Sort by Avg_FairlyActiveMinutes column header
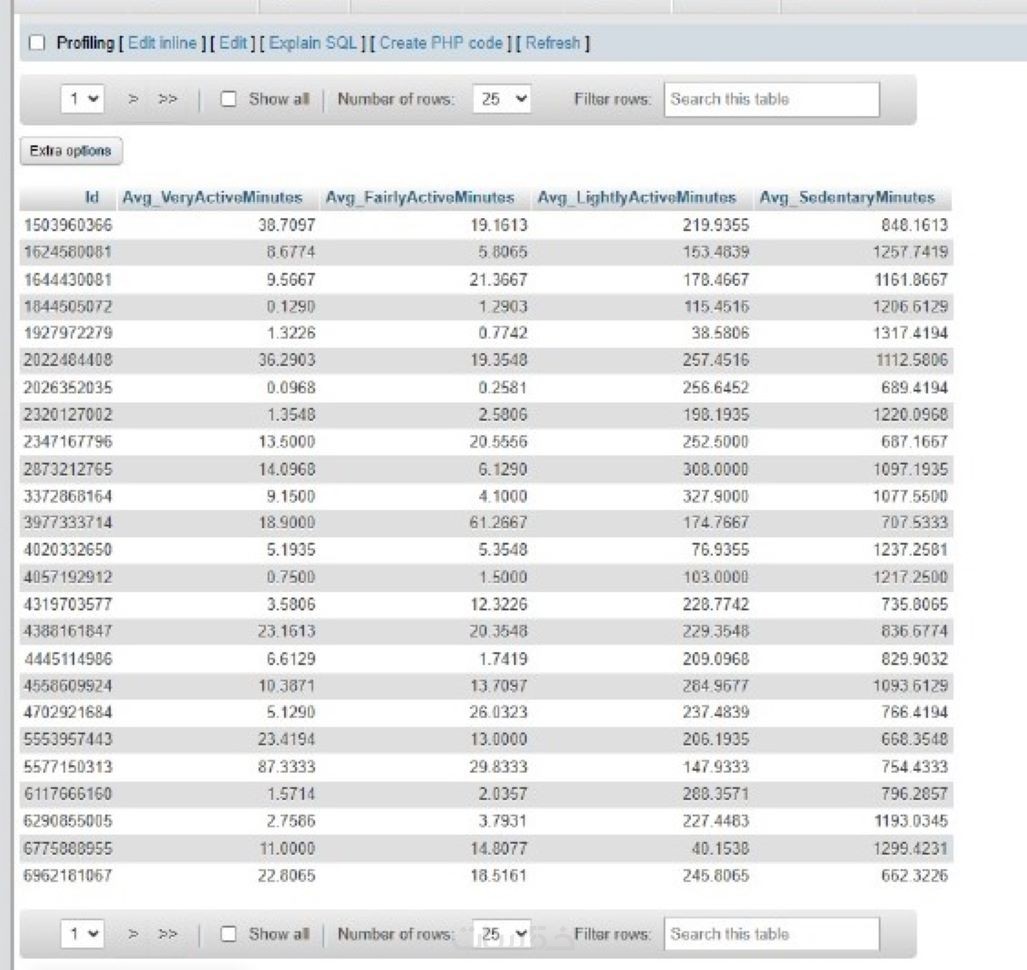1027x970 pixels. pos(420,197)
